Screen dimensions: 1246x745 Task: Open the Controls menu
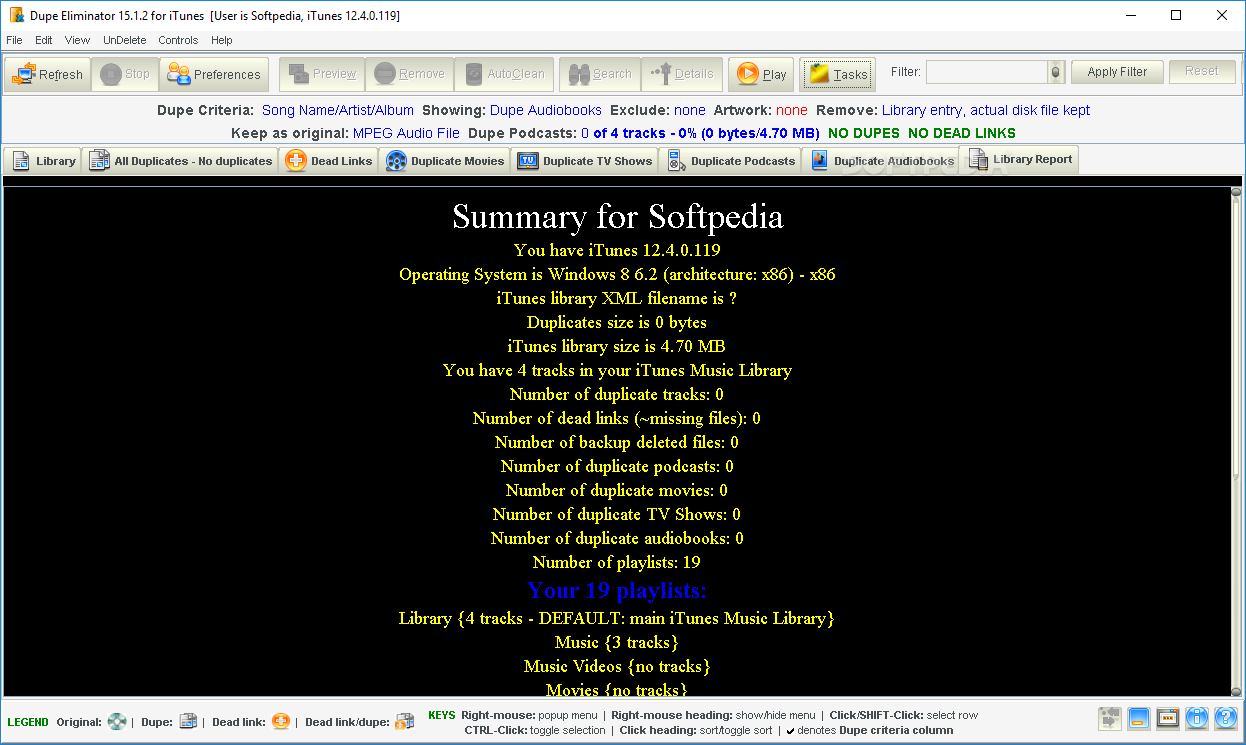[178, 40]
